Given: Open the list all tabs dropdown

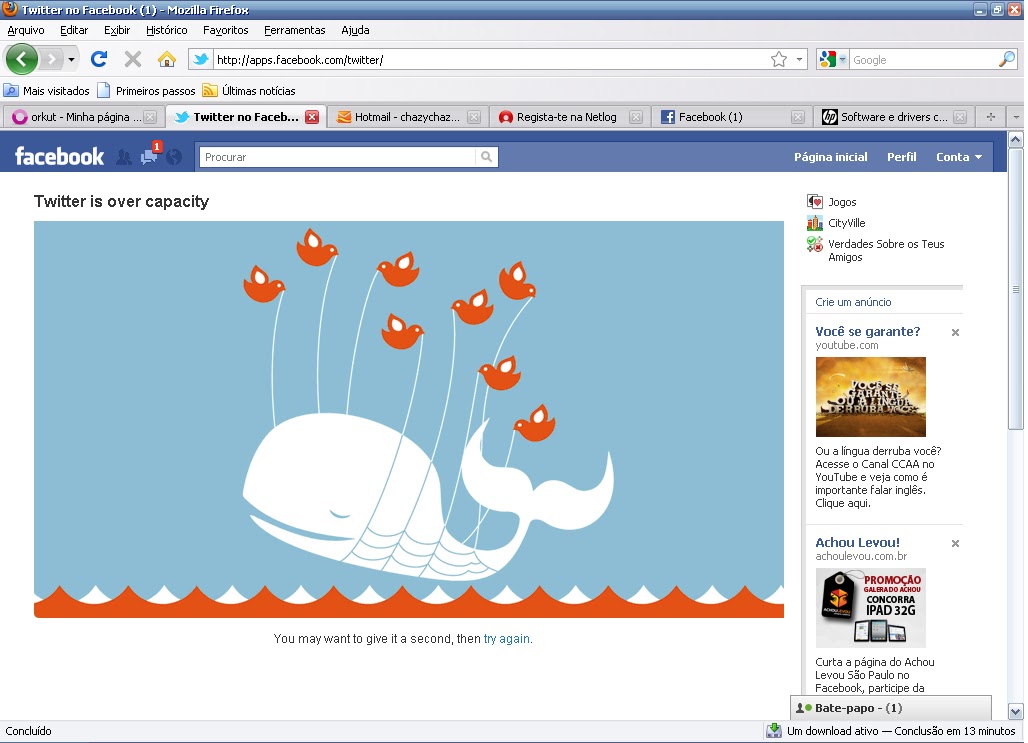Looking at the screenshot, I should [1016, 117].
